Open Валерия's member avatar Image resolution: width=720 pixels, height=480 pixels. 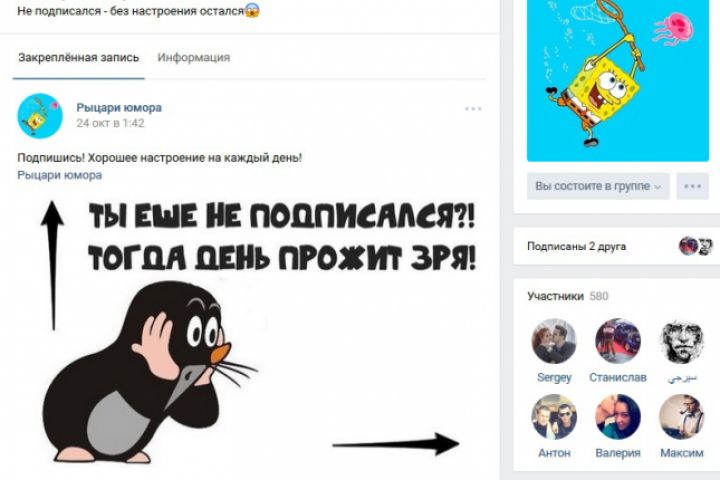pos(618,417)
